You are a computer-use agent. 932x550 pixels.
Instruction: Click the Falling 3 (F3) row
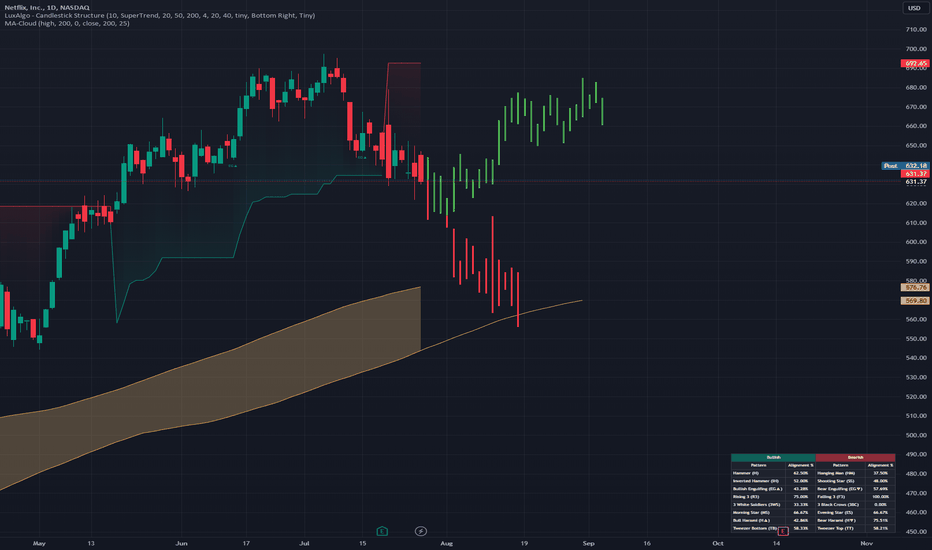coord(855,496)
